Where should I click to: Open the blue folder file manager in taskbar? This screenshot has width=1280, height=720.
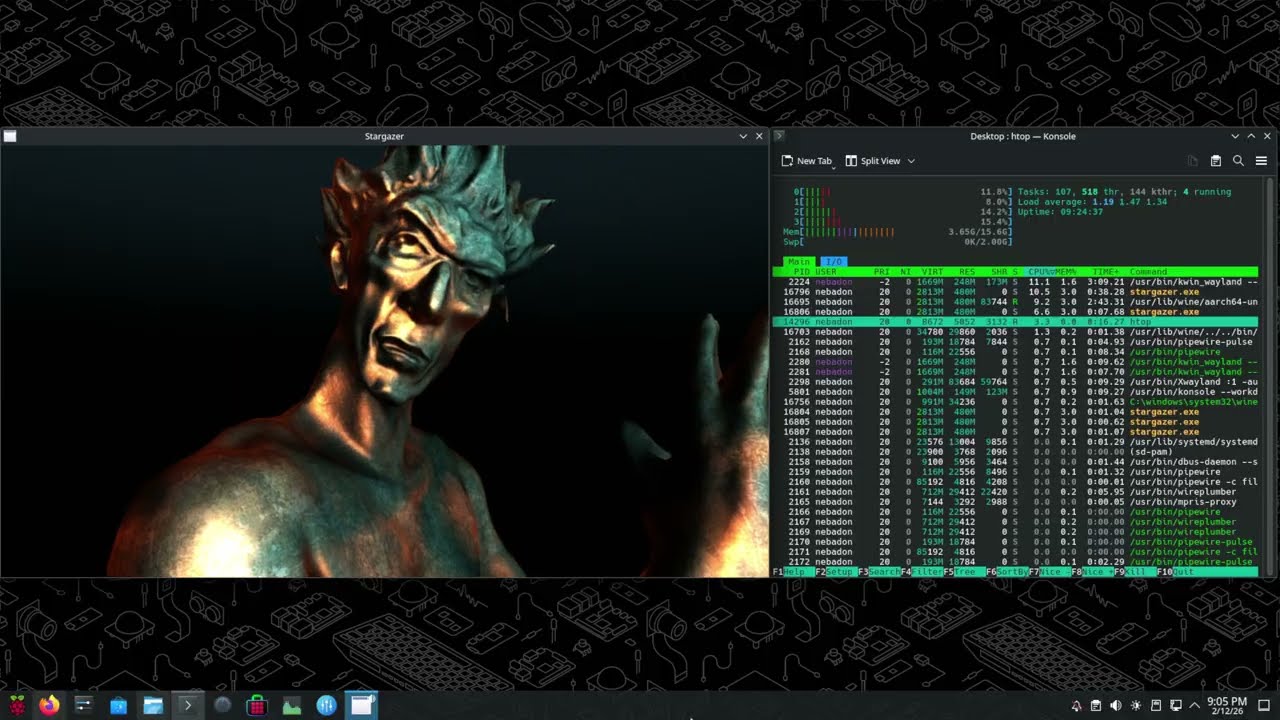153,705
